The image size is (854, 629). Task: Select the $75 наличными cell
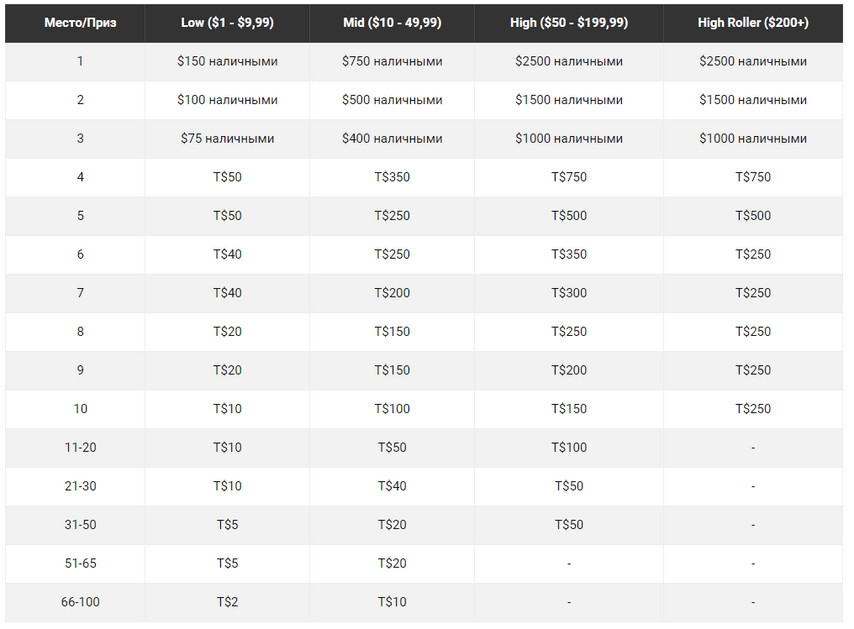click(227, 138)
